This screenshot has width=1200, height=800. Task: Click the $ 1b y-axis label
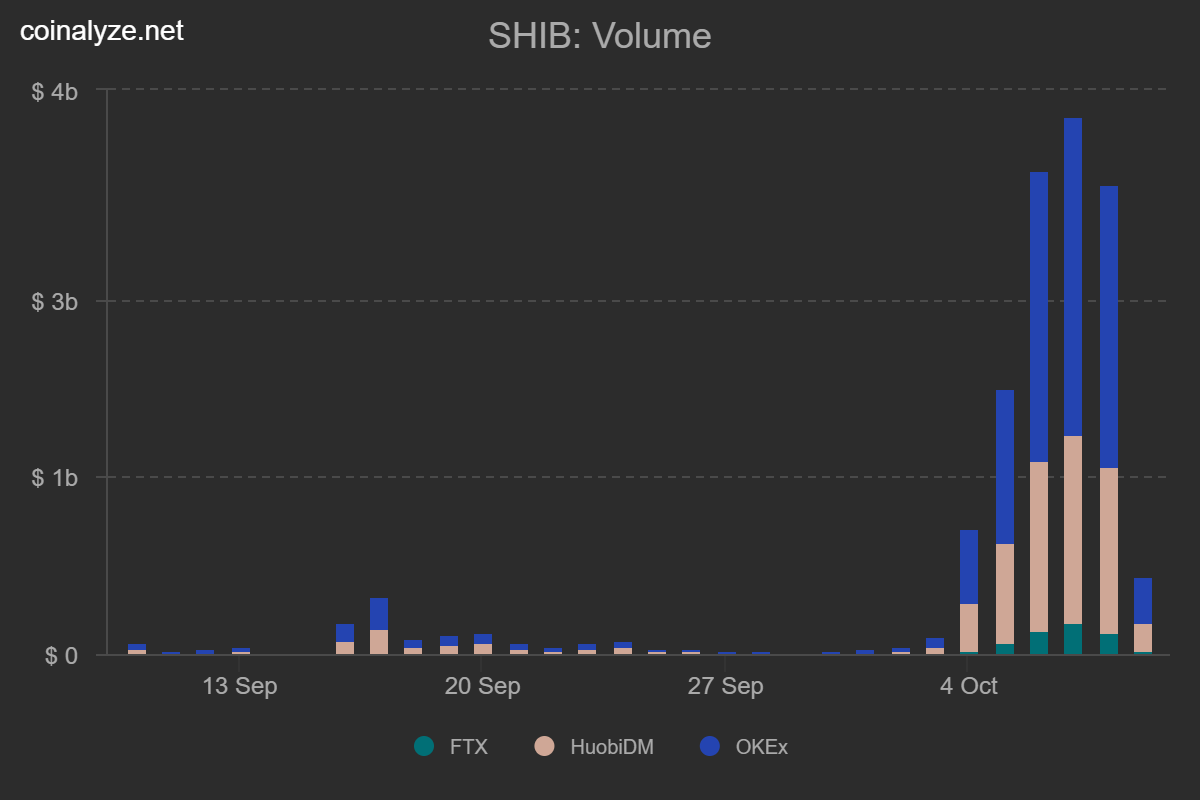pyautogui.click(x=55, y=478)
